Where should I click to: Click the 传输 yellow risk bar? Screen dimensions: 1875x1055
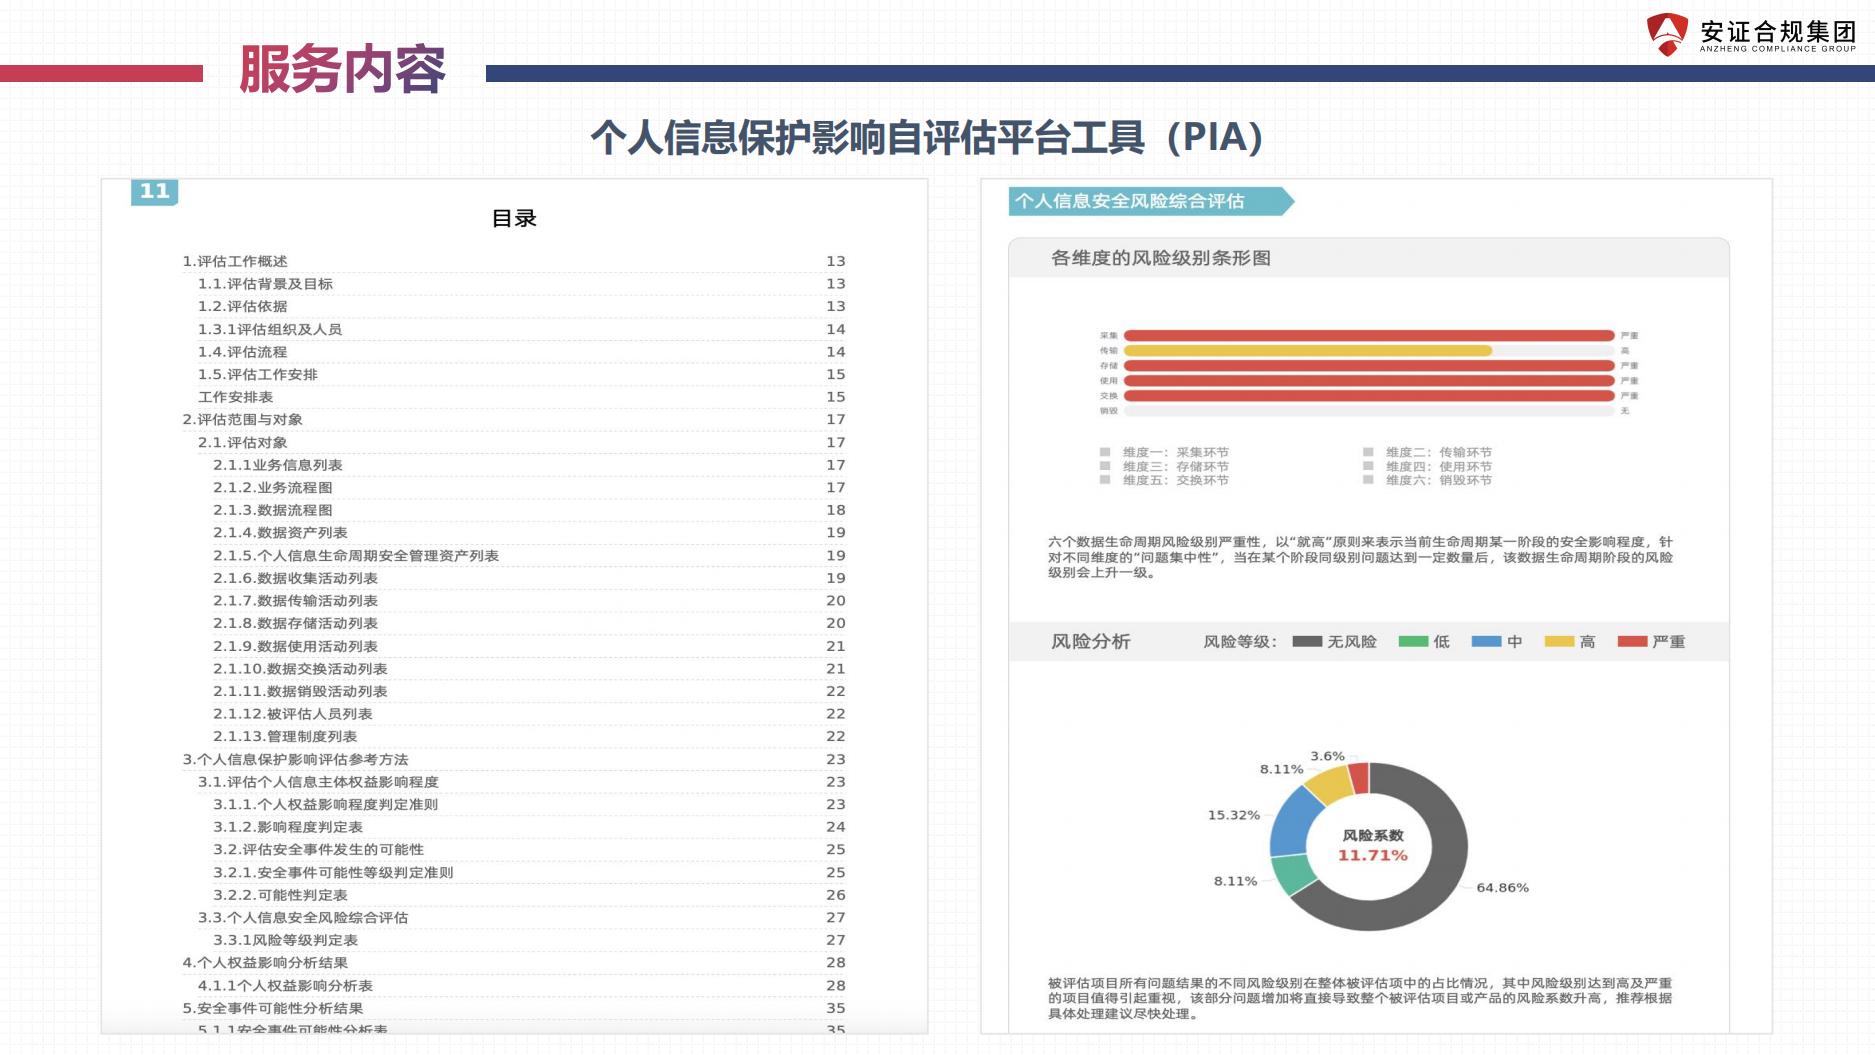point(1308,351)
